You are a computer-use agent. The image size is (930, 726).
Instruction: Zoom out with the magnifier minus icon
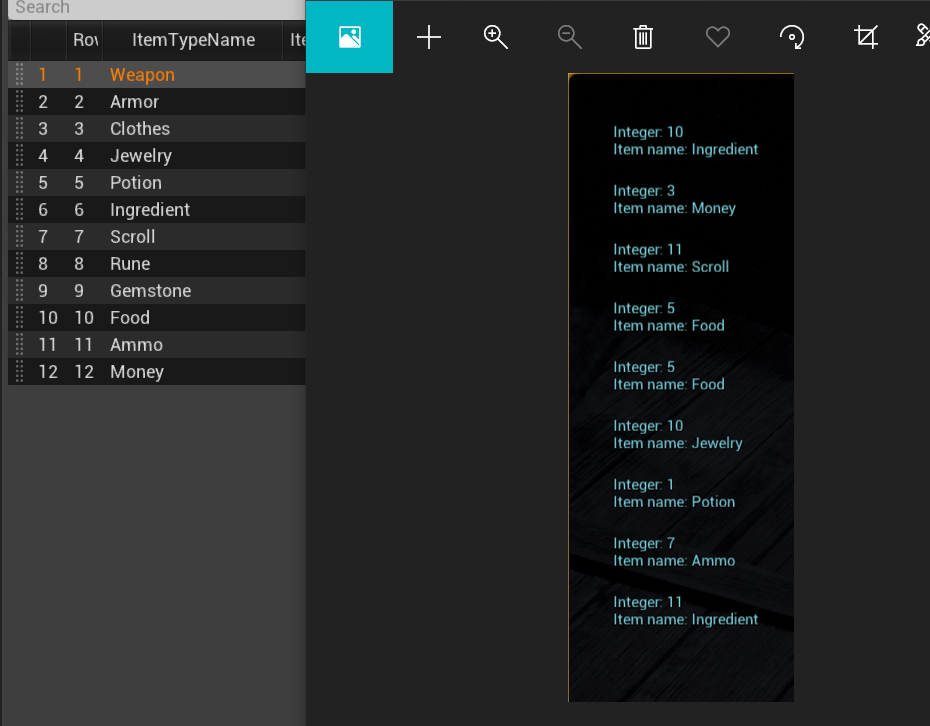click(x=569, y=37)
